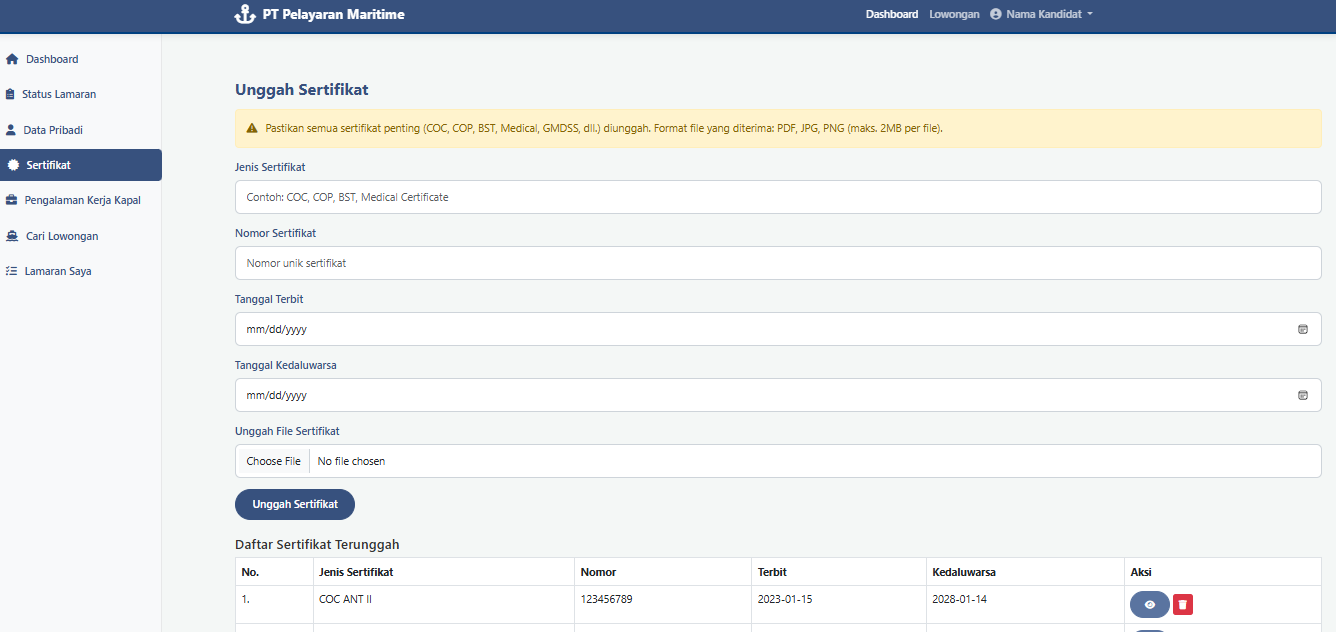The image size is (1336, 632).
Task: Click Dashboard link in top navbar
Action: pos(891,15)
